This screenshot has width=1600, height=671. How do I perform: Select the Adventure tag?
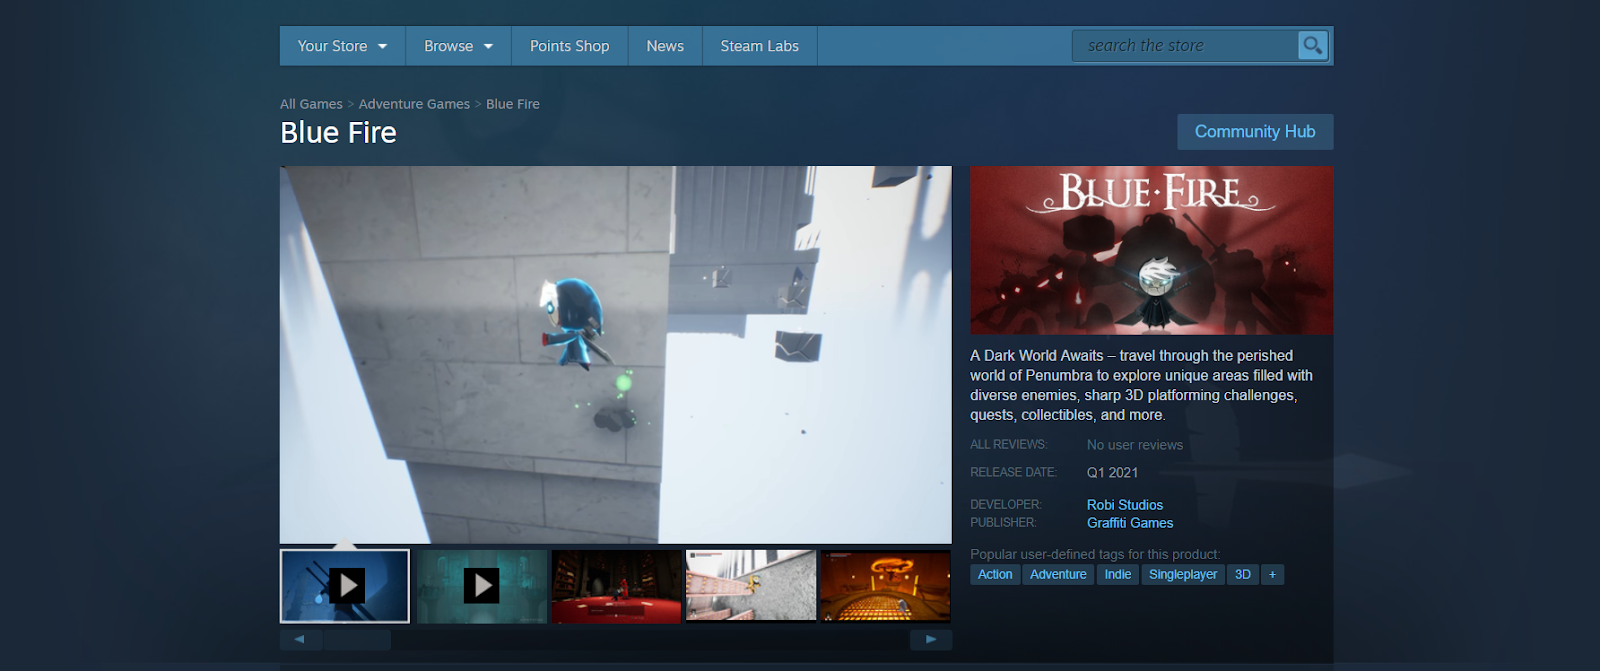pos(1058,574)
